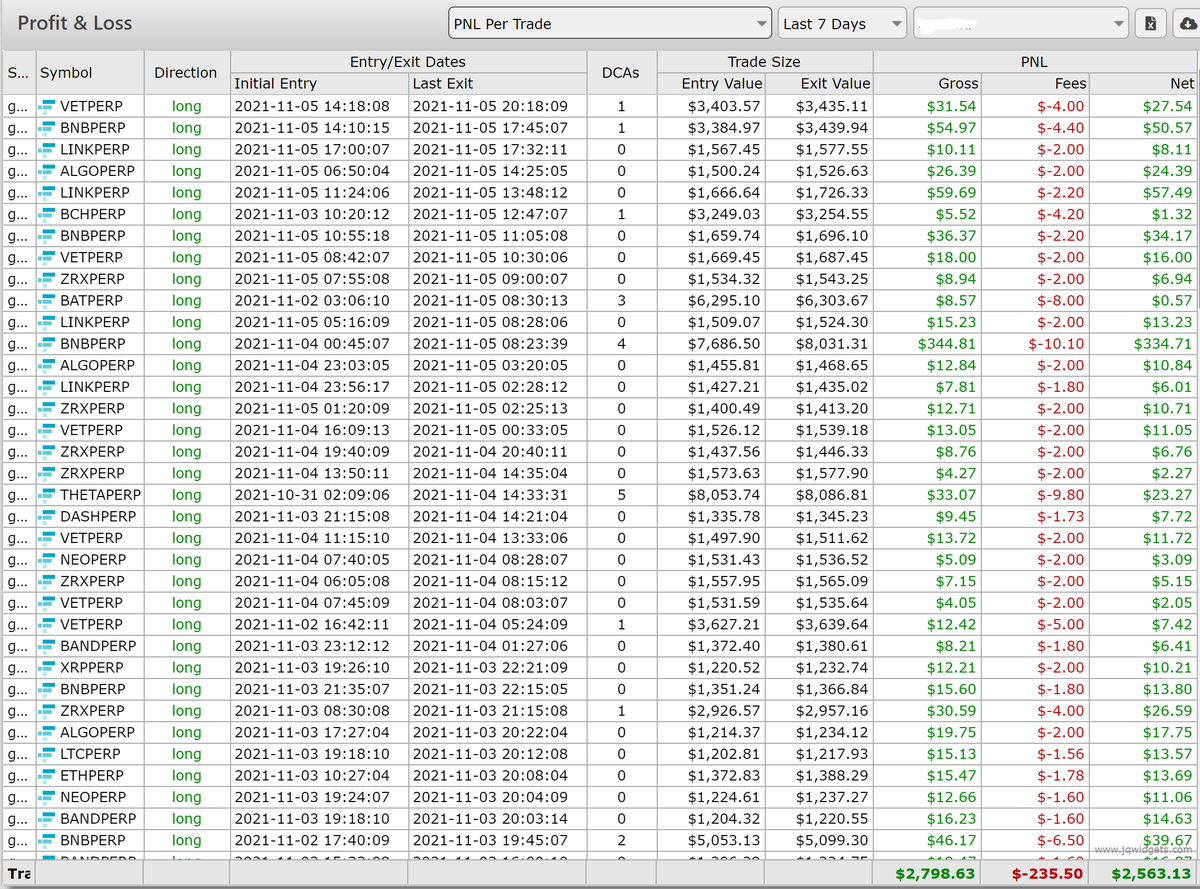Select the ETHPERP symbol cell
Screen dimensions: 1200x889
click(x=90, y=776)
